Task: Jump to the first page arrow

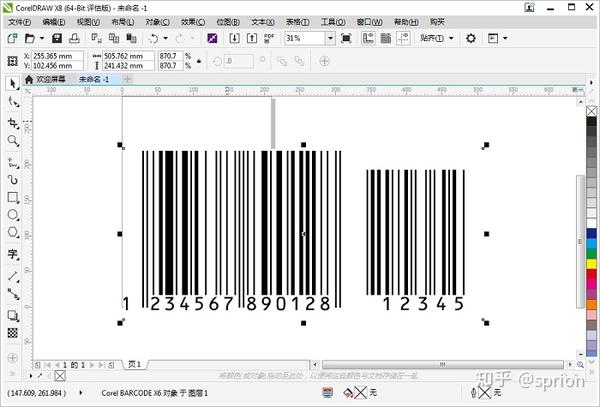Action: click(x=48, y=365)
